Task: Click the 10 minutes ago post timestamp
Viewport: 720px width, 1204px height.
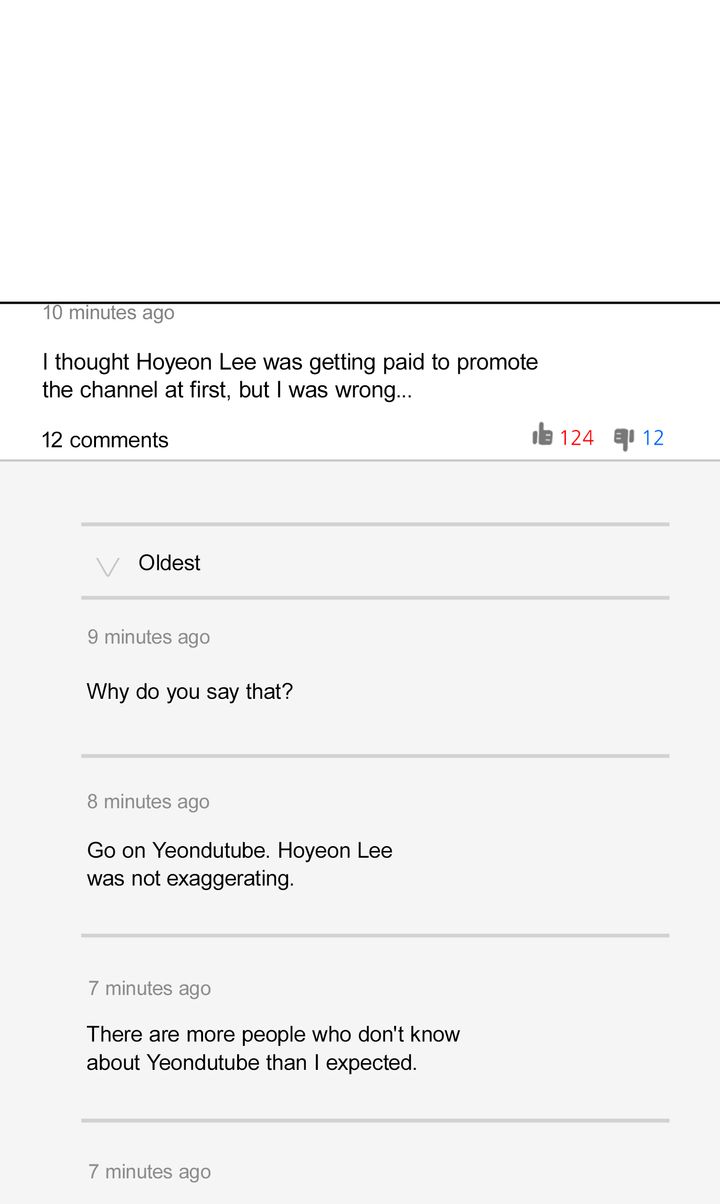Action: click(x=108, y=313)
